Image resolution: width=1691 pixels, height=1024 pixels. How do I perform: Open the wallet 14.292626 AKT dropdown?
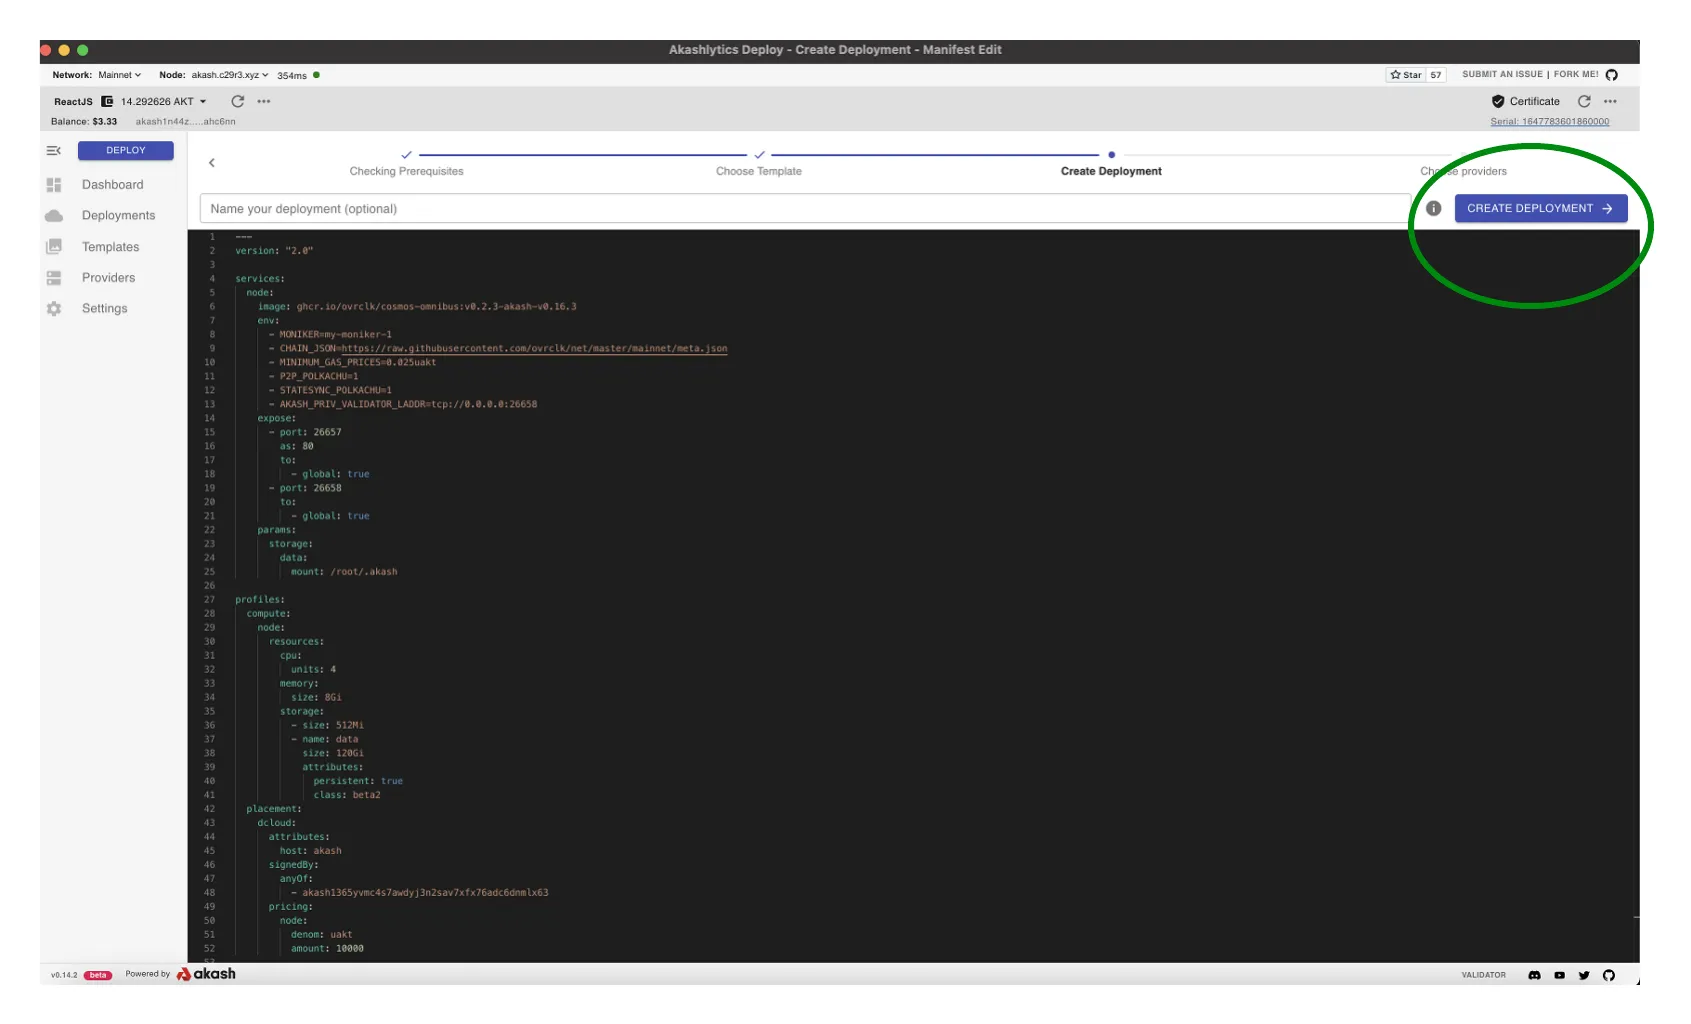pyautogui.click(x=163, y=101)
